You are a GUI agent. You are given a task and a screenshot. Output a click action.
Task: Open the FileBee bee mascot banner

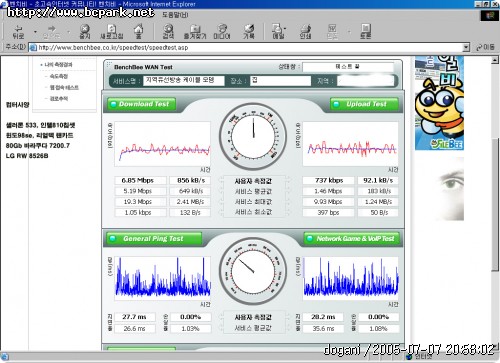tap(439, 103)
